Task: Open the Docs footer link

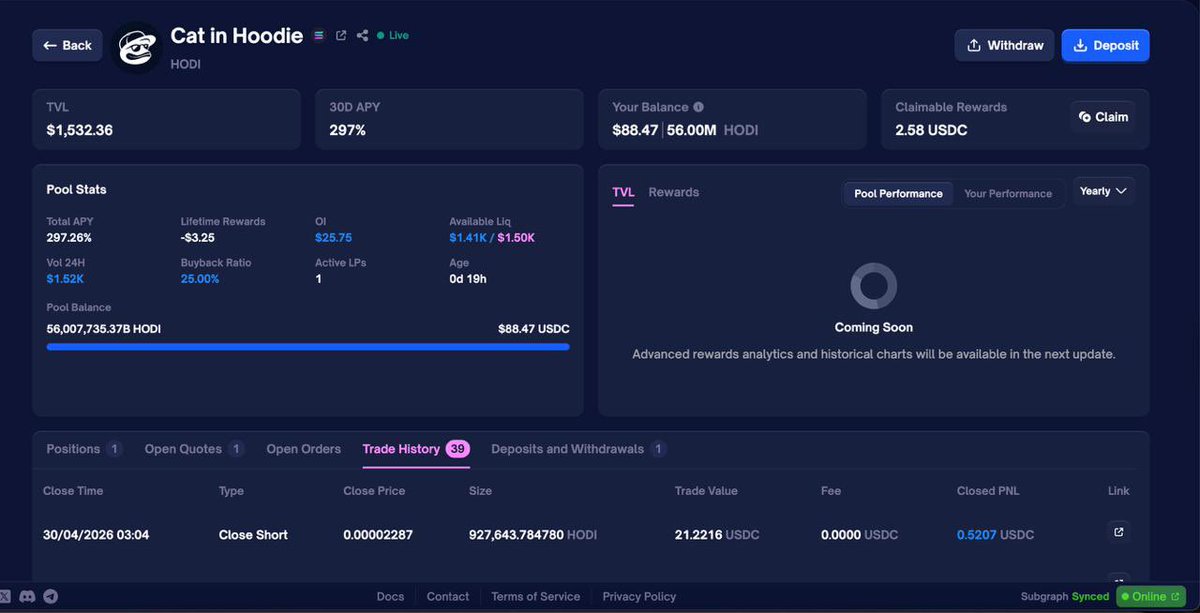Action: [x=390, y=596]
